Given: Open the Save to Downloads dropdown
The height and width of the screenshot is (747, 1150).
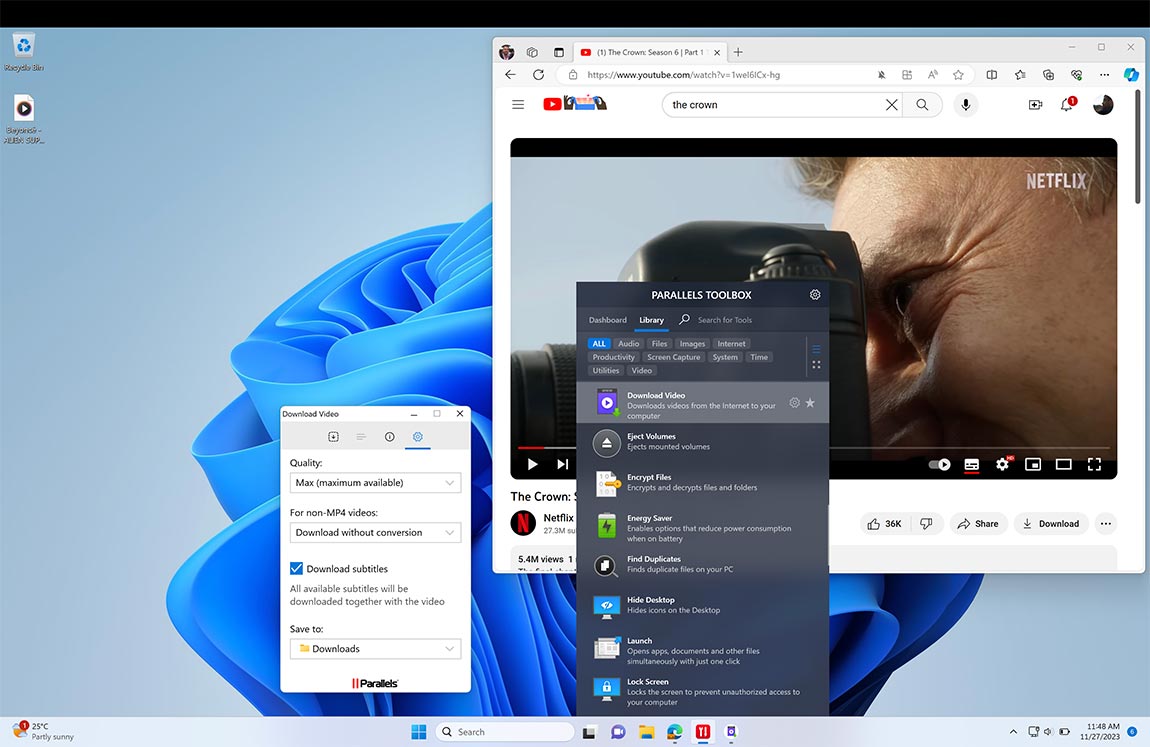Looking at the screenshot, I should [x=375, y=648].
